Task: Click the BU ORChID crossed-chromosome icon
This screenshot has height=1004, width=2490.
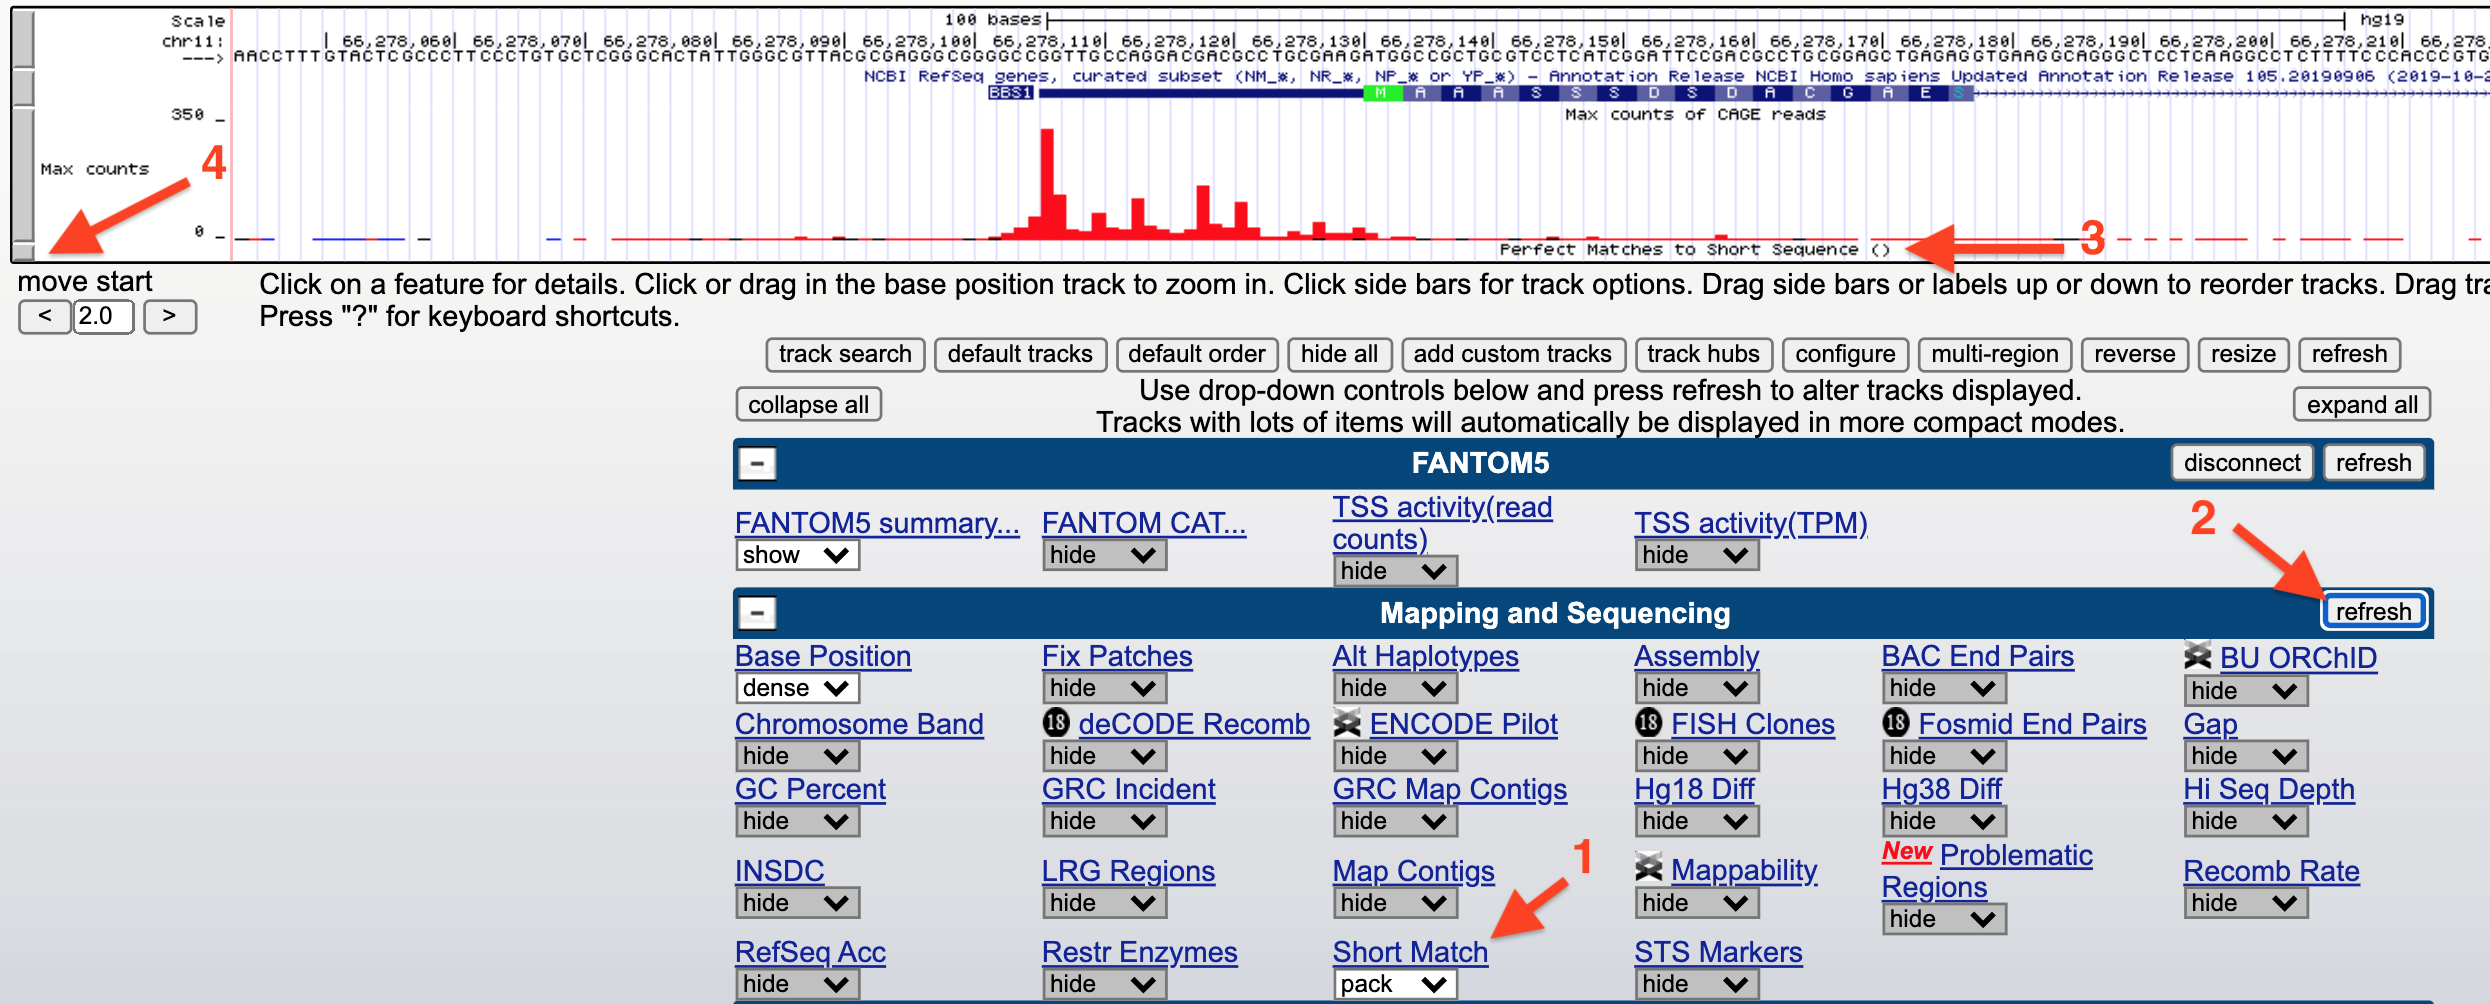Action: tap(2197, 656)
